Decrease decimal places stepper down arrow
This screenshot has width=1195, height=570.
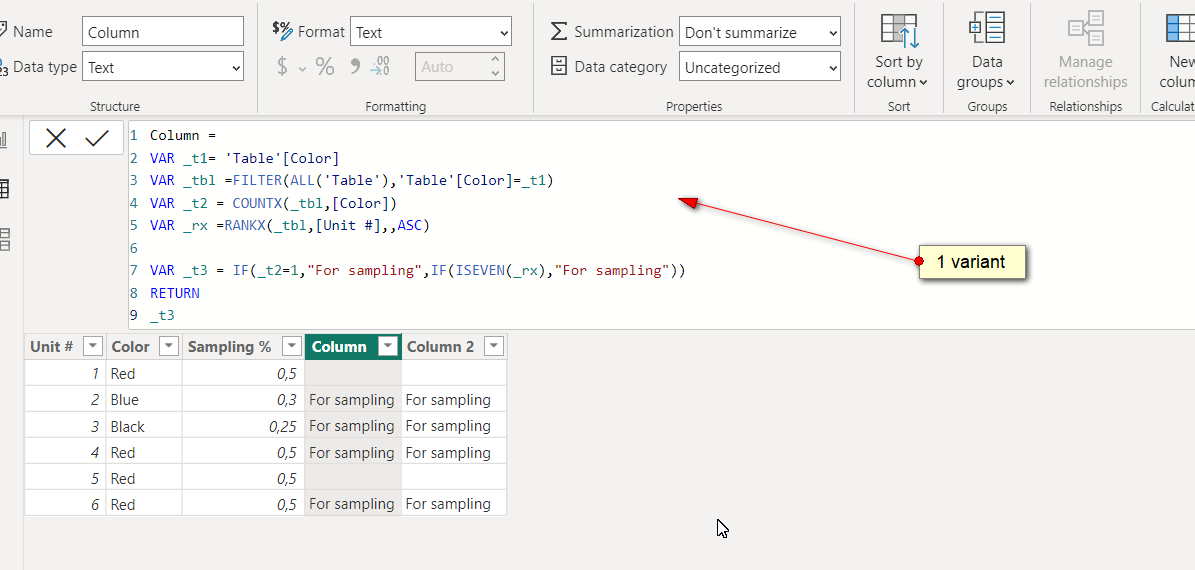point(496,74)
